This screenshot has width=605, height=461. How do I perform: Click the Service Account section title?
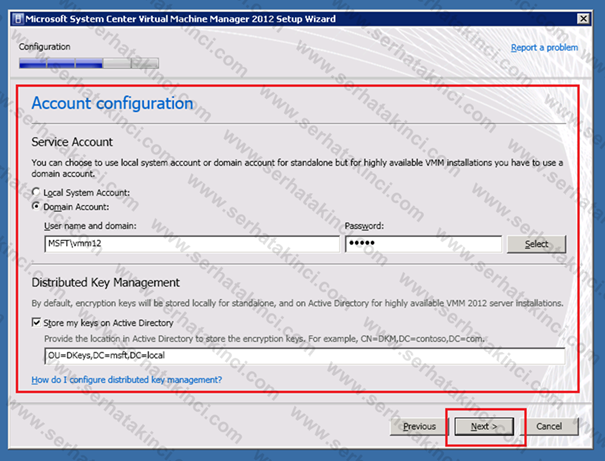click(72, 142)
